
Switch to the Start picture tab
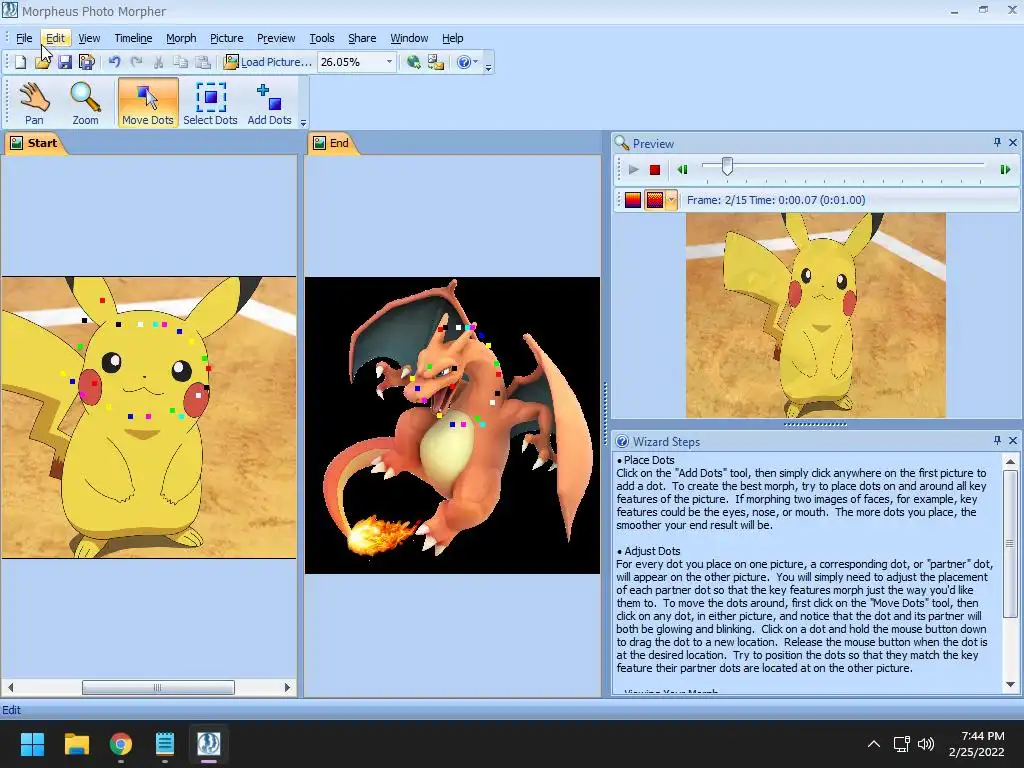coord(35,143)
